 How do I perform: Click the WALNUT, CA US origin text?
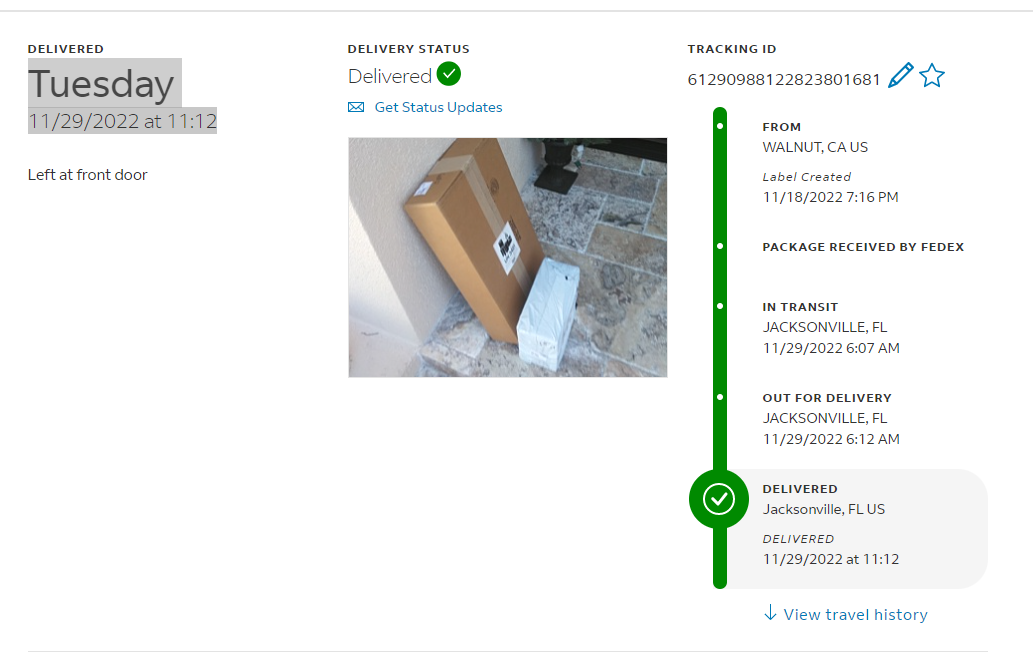click(x=815, y=148)
